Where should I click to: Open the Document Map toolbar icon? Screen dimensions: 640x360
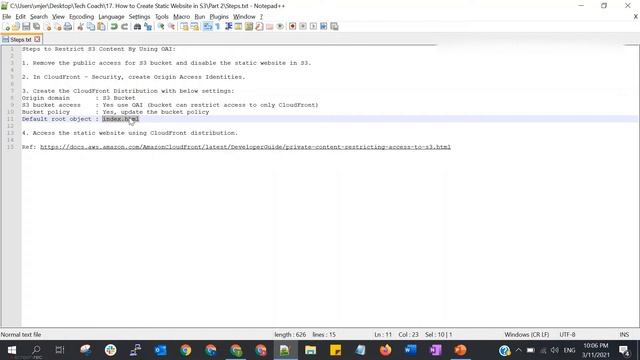pyautogui.click(x=249, y=27)
